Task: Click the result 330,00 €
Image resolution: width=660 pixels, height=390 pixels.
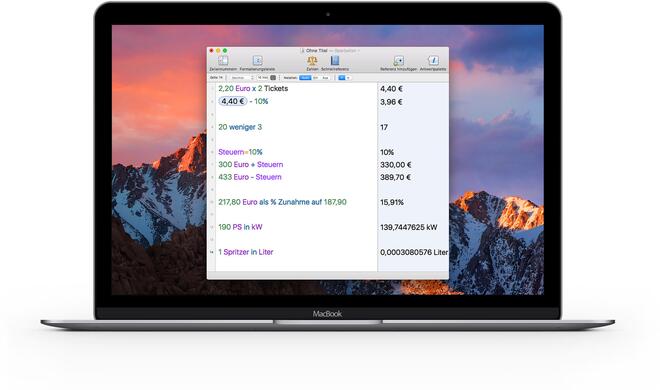Action: tap(396, 165)
